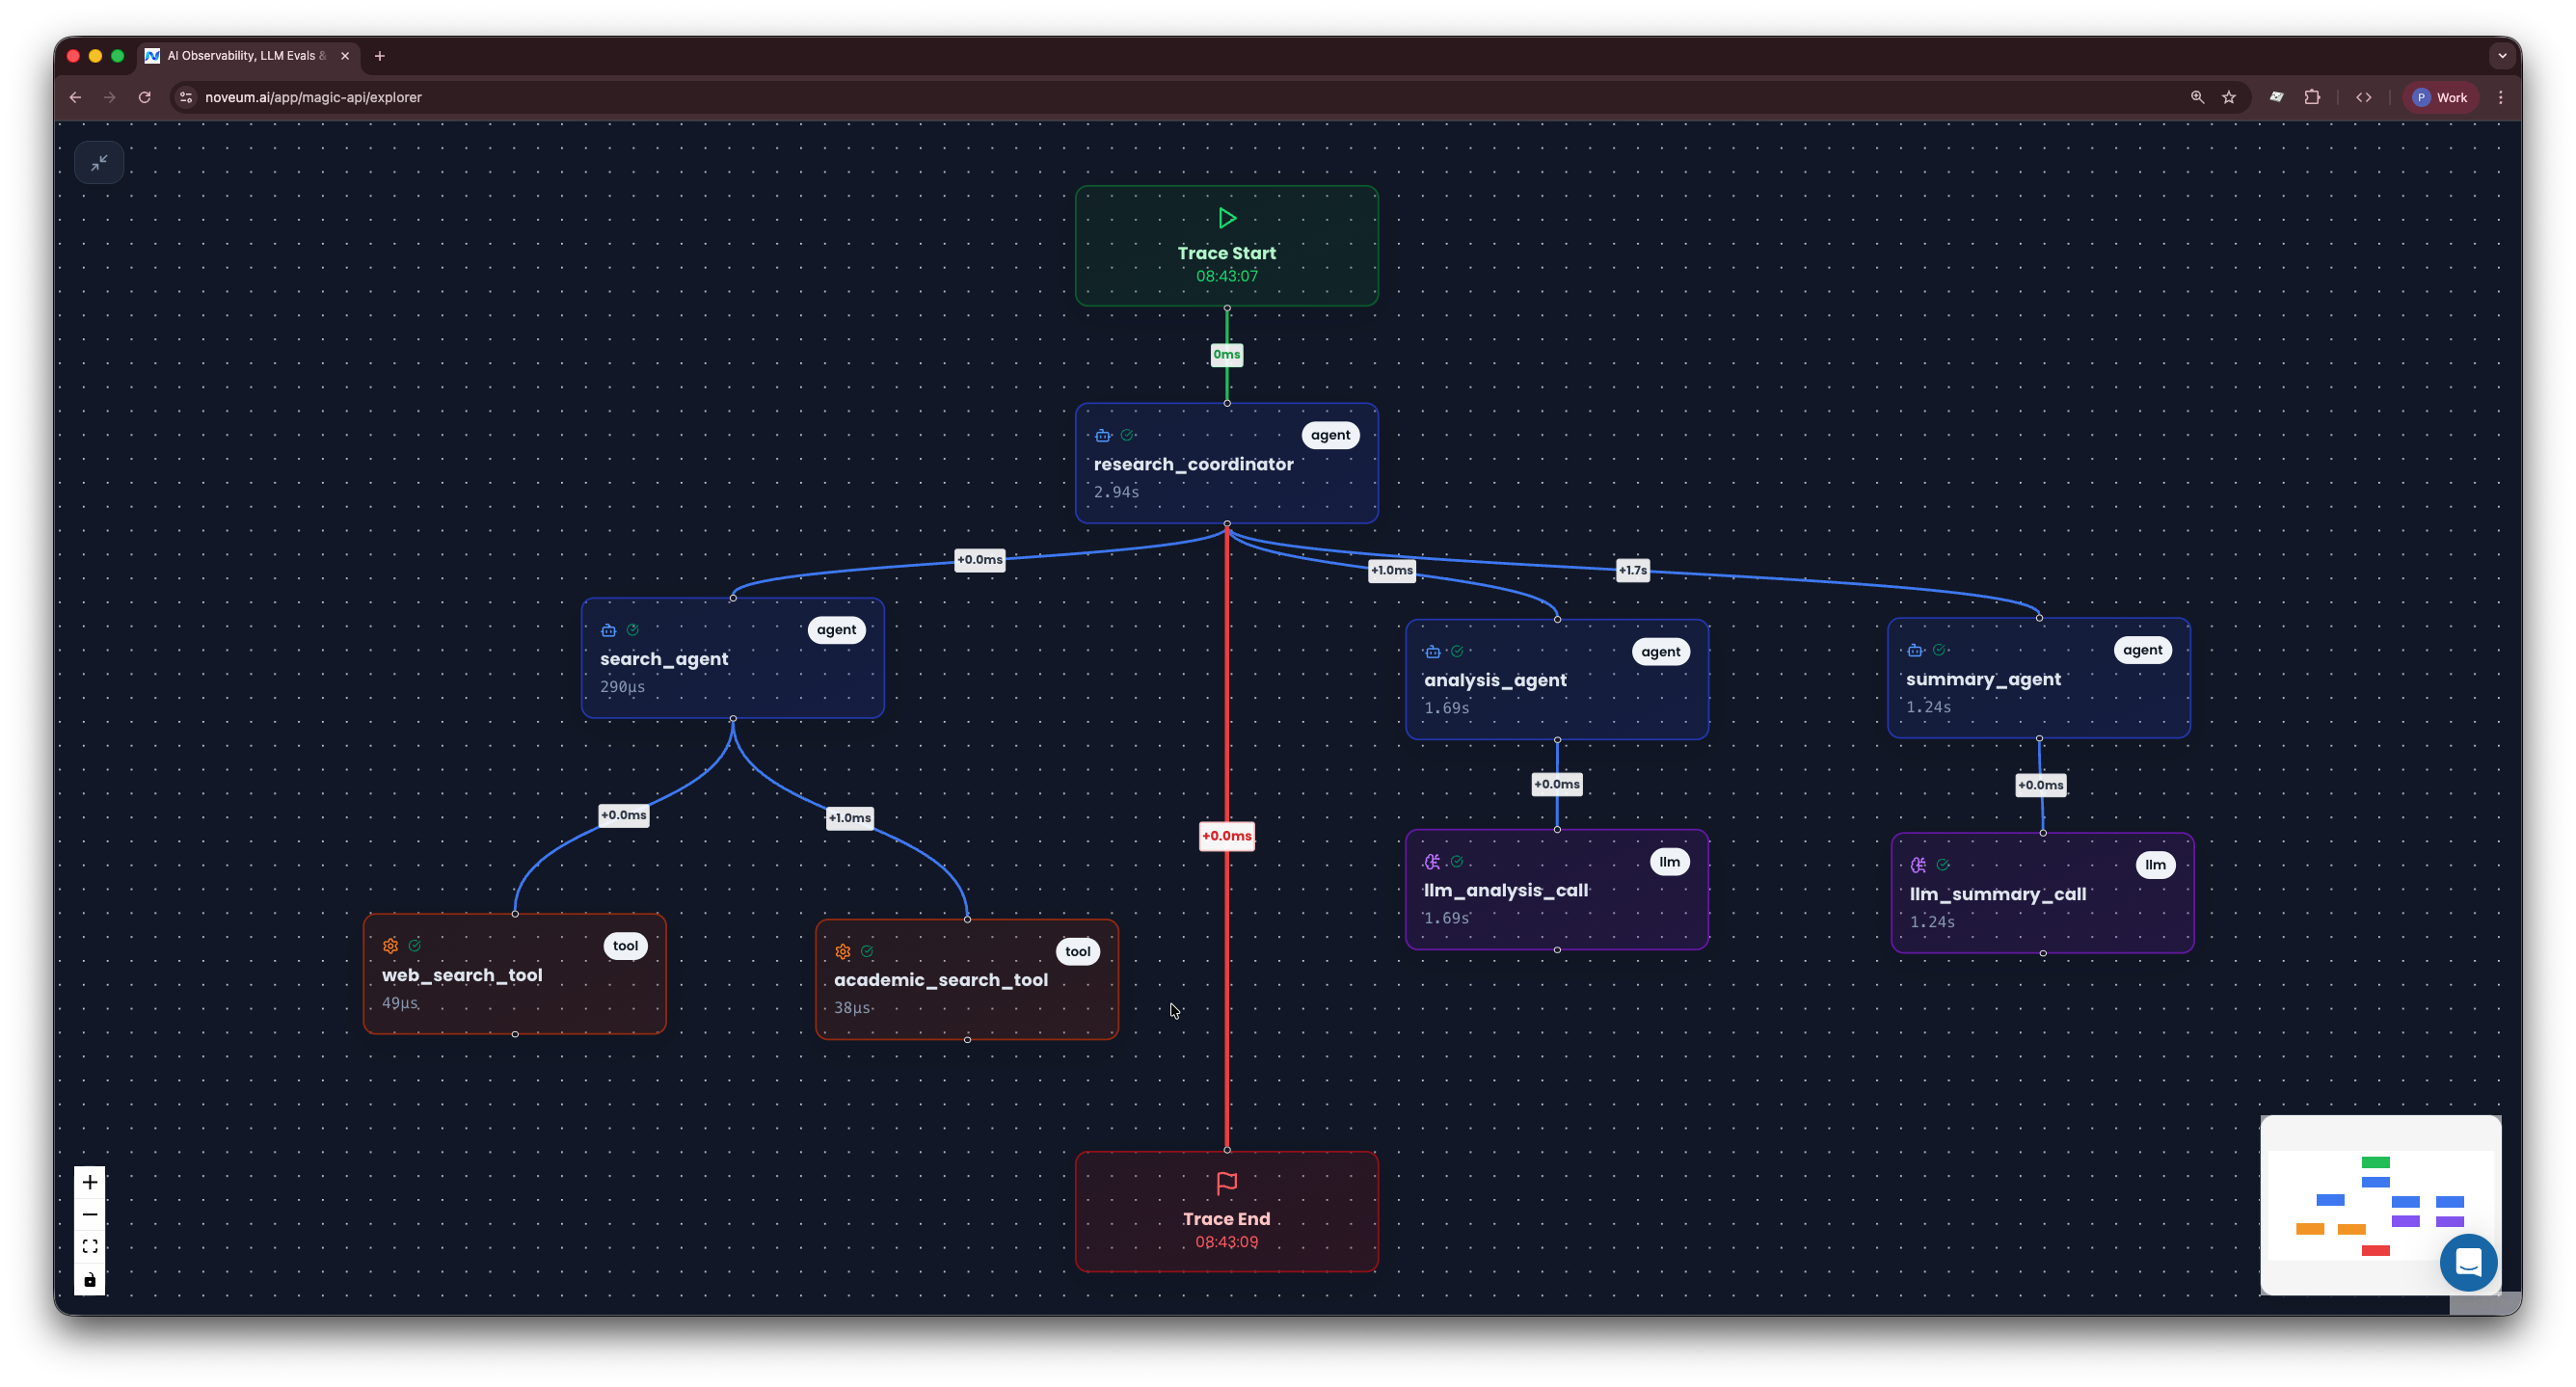Click the robot icon on research_coordinator node

click(x=1102, y=435)
